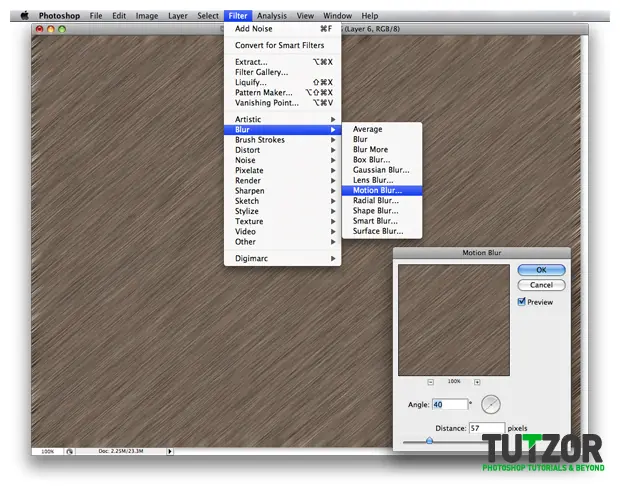Open the Image menu
620x495 pixels.
coord(147,16)
